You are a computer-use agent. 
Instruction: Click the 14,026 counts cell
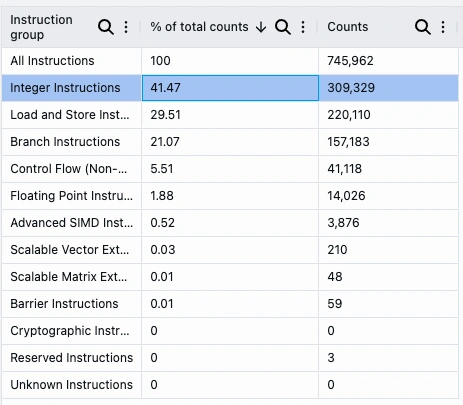click(x=389, y=196)
